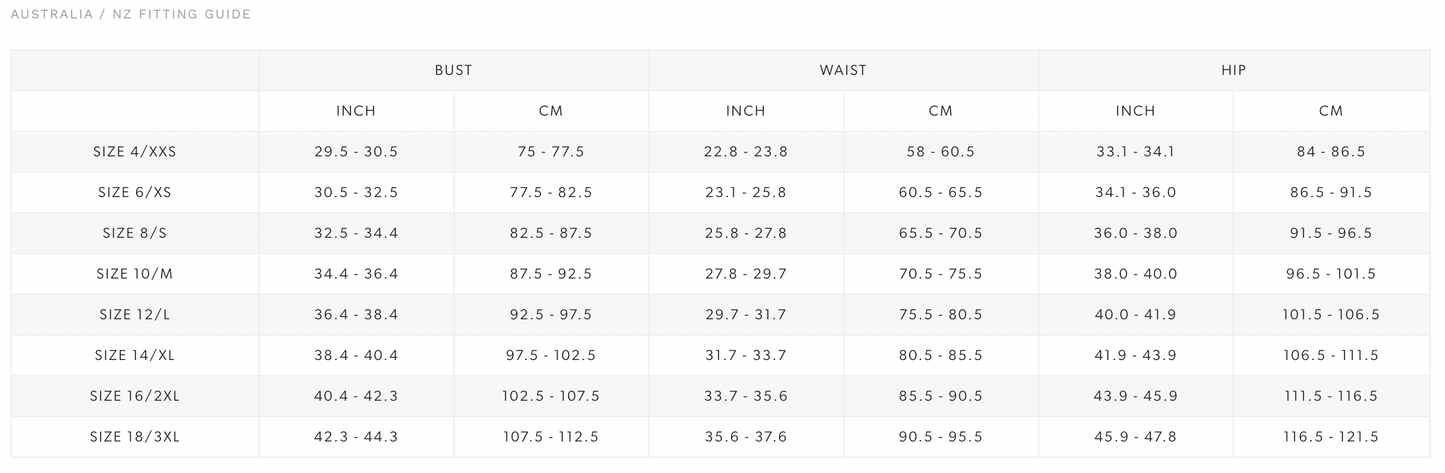Click waist cm cell 70.5 - 75.5

(x=941, y=273)
